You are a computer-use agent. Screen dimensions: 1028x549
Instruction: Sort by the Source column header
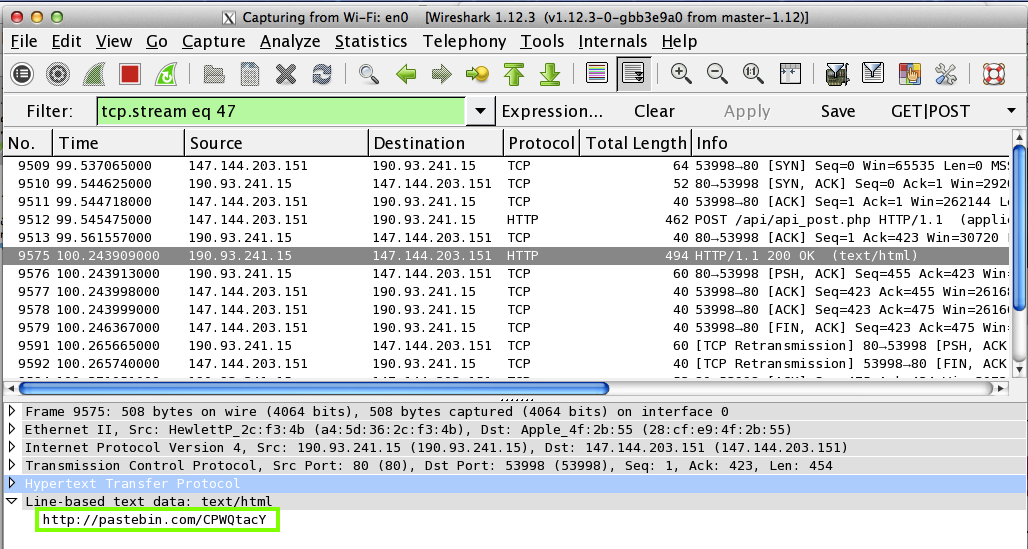pos(277,143)
